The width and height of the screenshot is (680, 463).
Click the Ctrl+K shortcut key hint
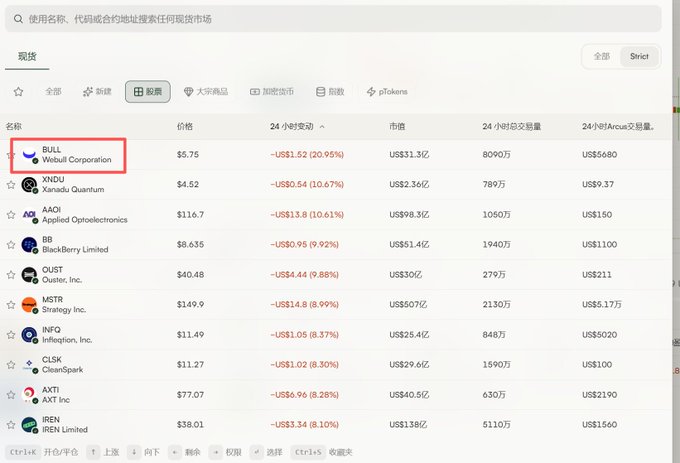tap(23, 452)
